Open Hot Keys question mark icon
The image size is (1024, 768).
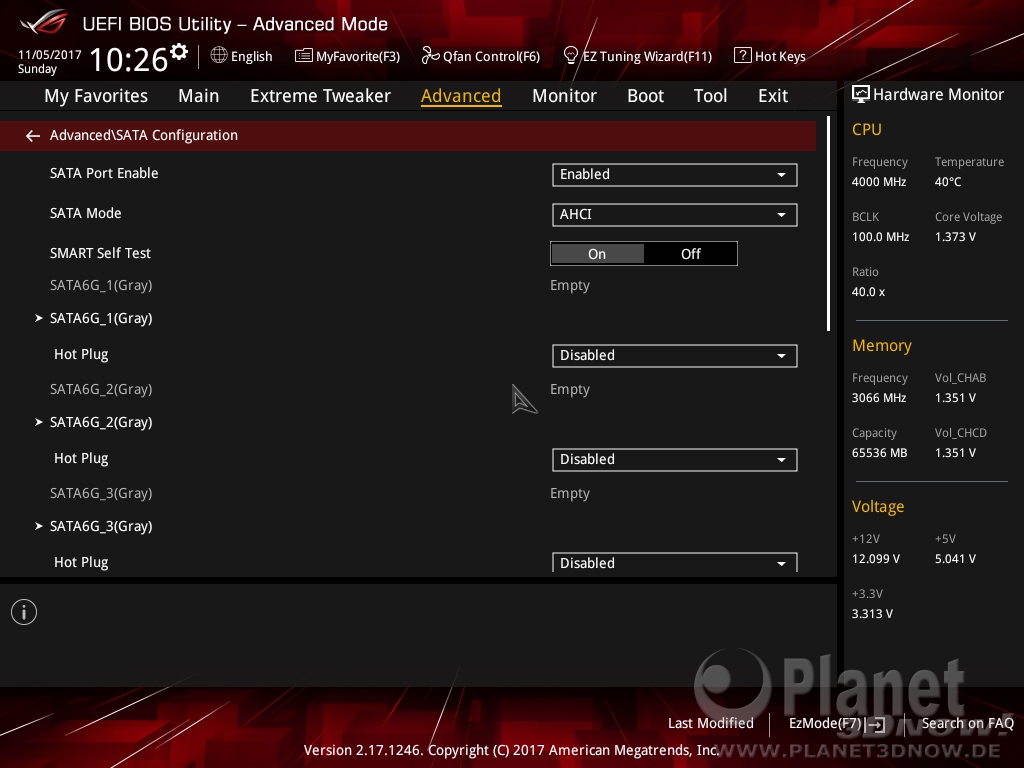click(743, 56)
